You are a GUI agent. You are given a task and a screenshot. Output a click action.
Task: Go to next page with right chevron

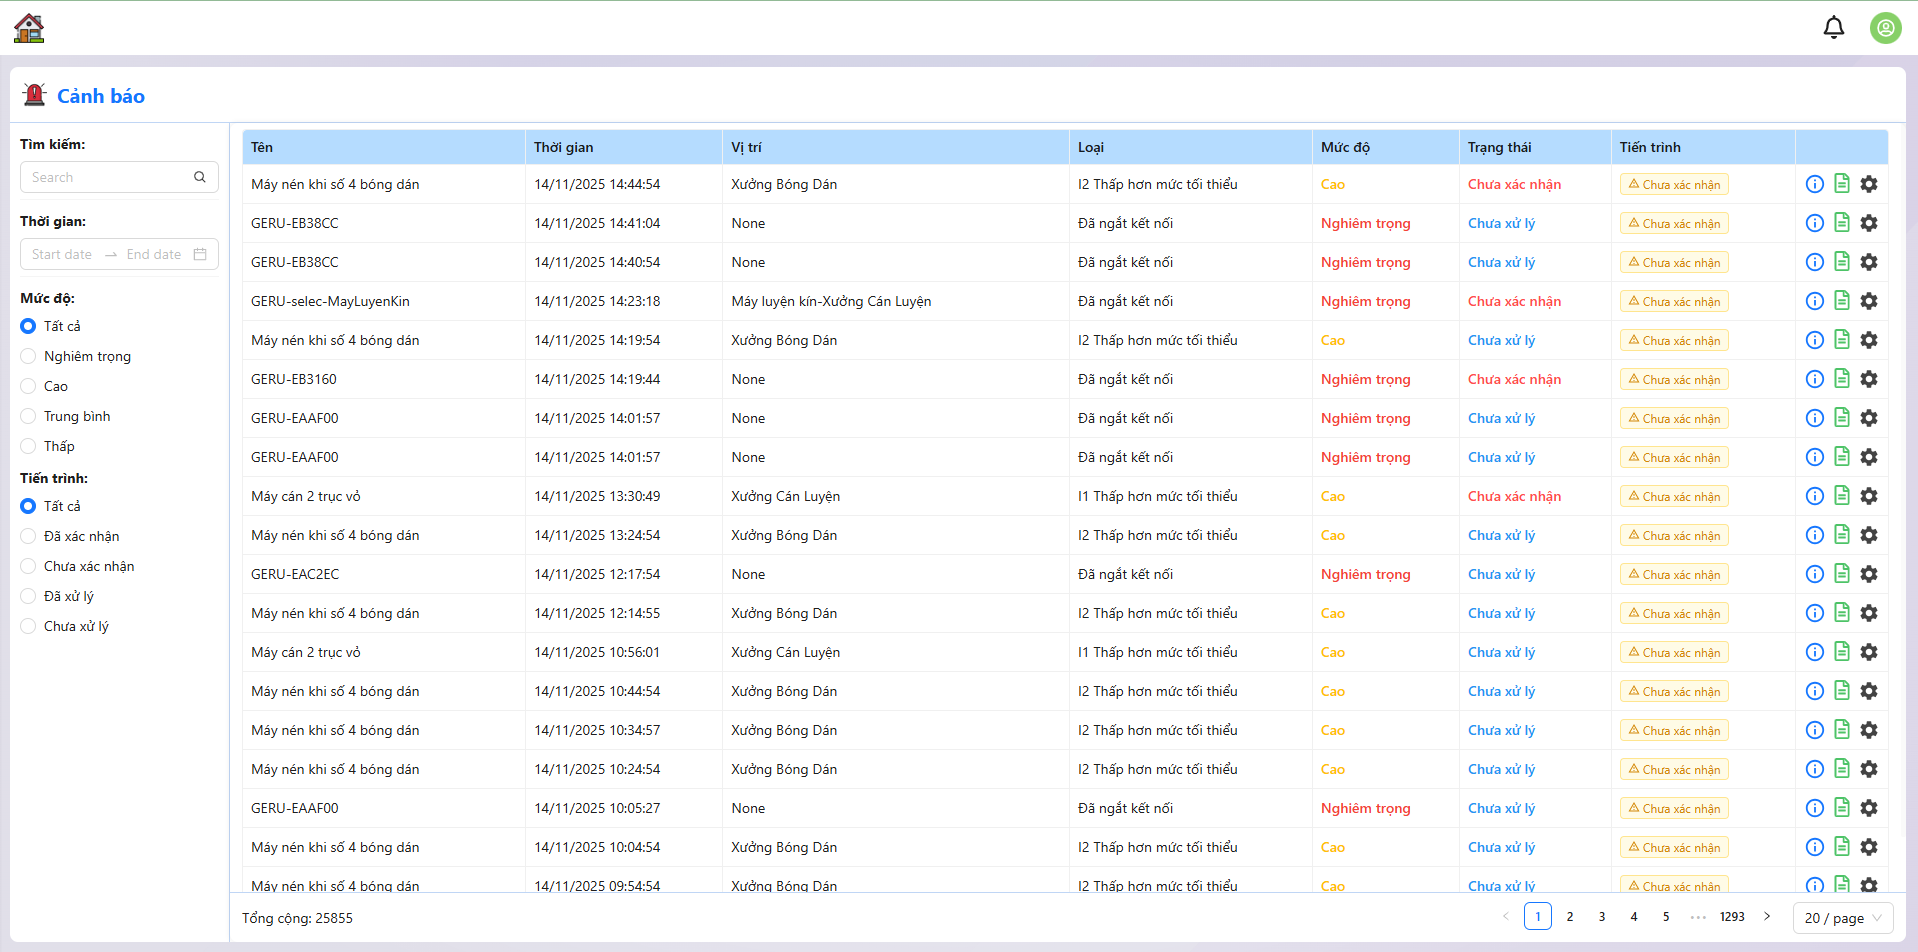(x=1767, y=916)
